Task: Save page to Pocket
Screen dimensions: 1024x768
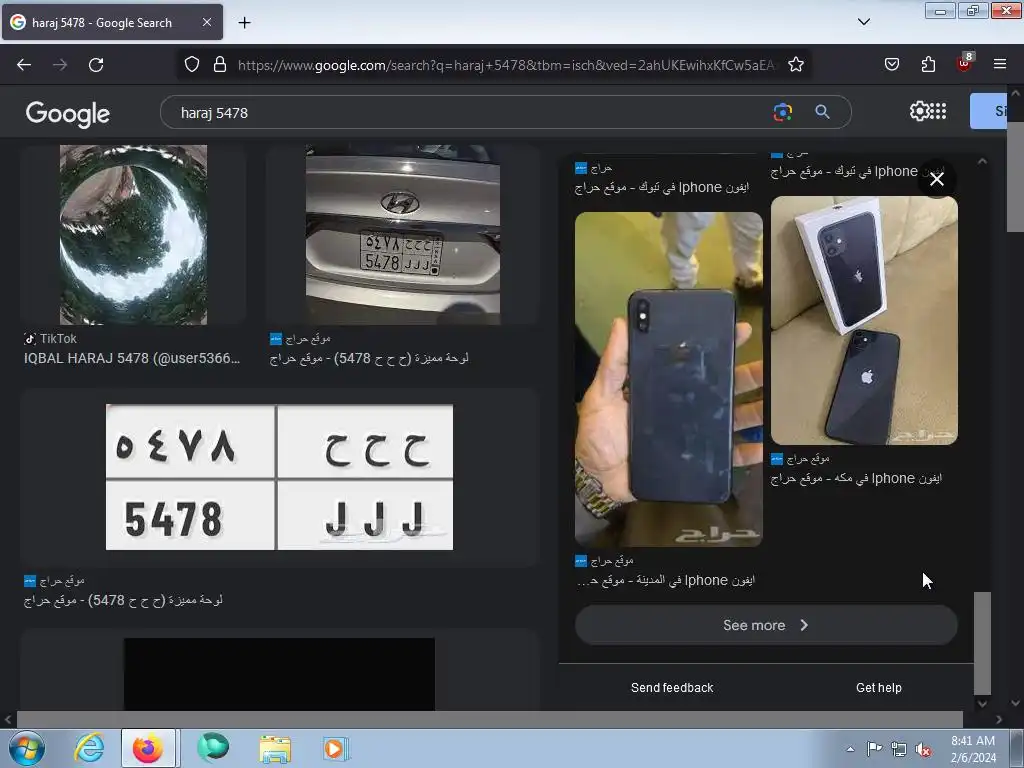Action: tap(891, 64)
